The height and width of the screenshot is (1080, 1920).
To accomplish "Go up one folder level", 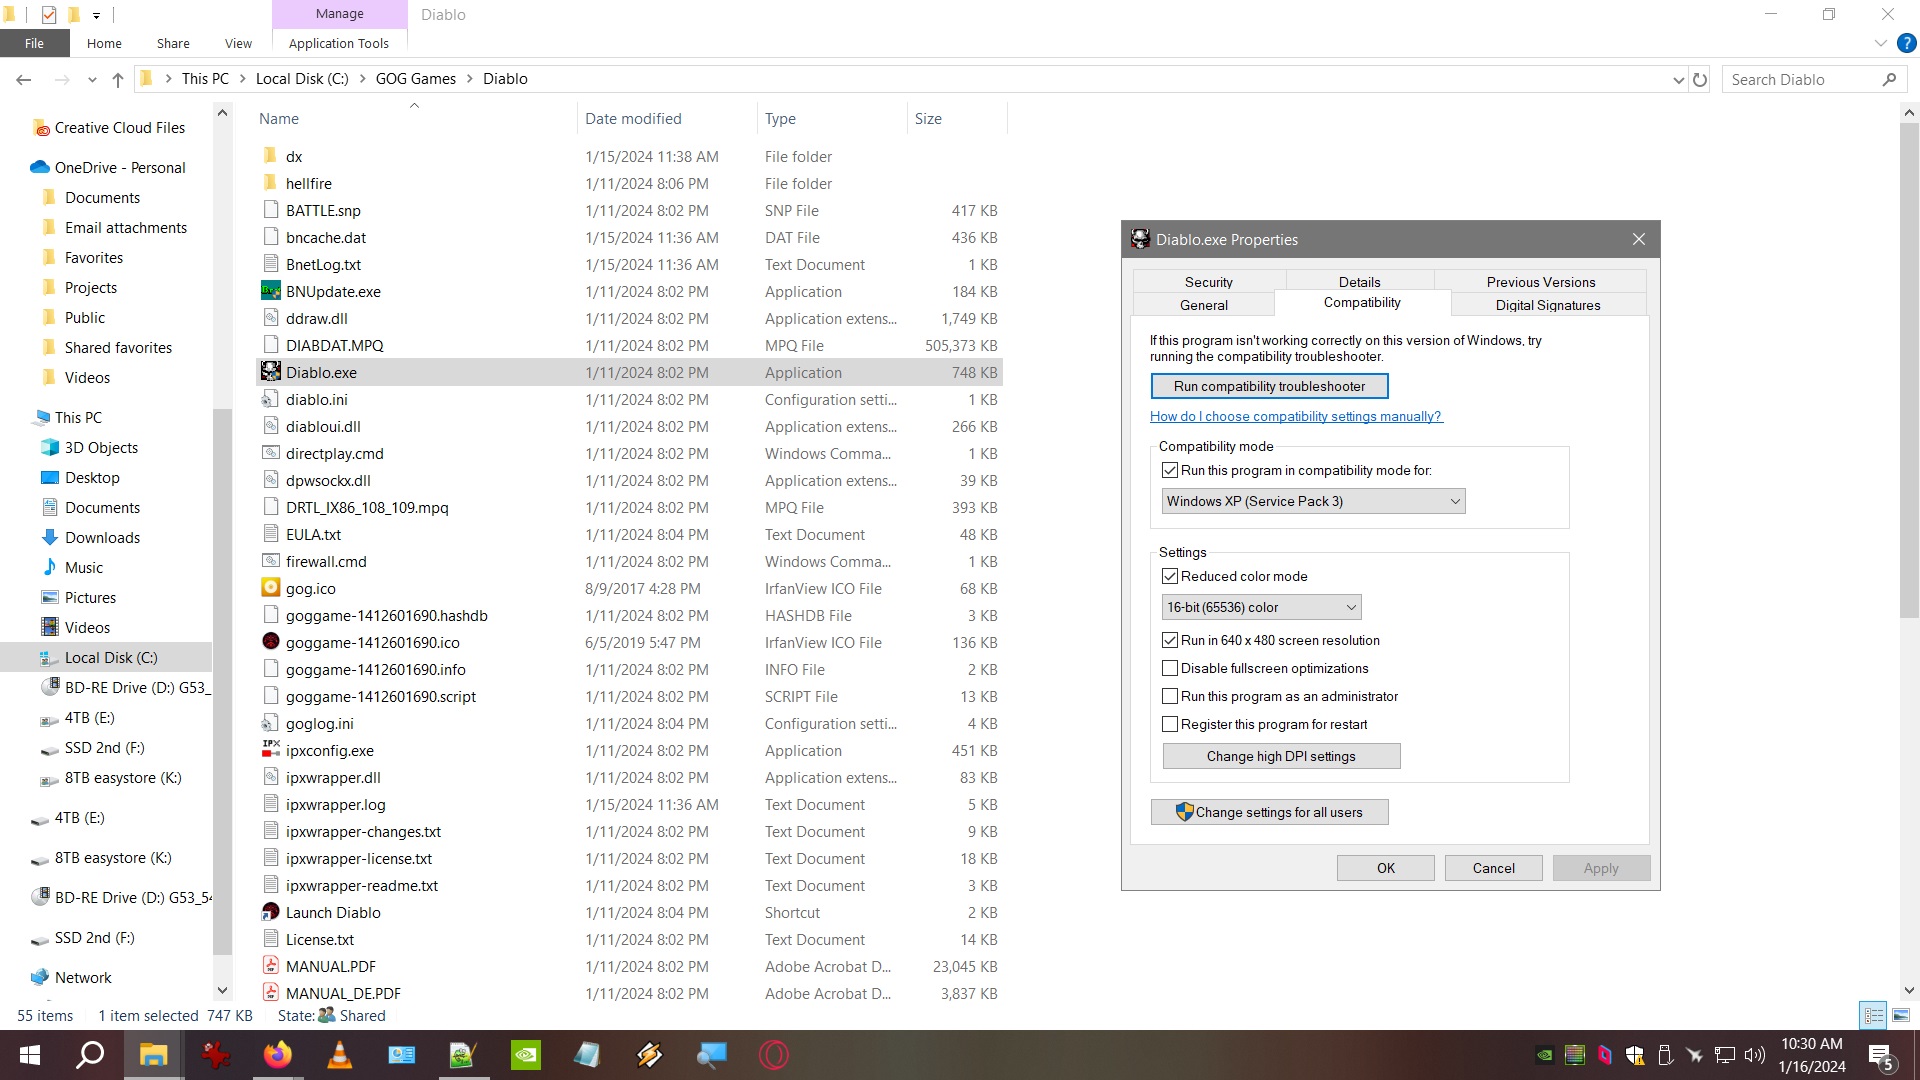I will tap(118, 79).
